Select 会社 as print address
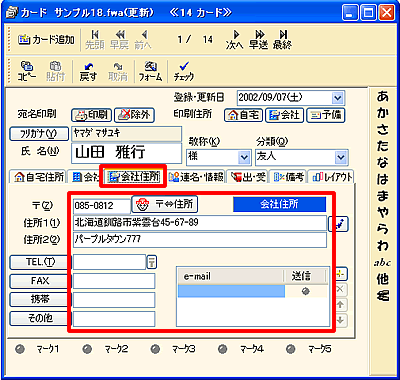Screen dimensions: 400x380 (284, 115)
